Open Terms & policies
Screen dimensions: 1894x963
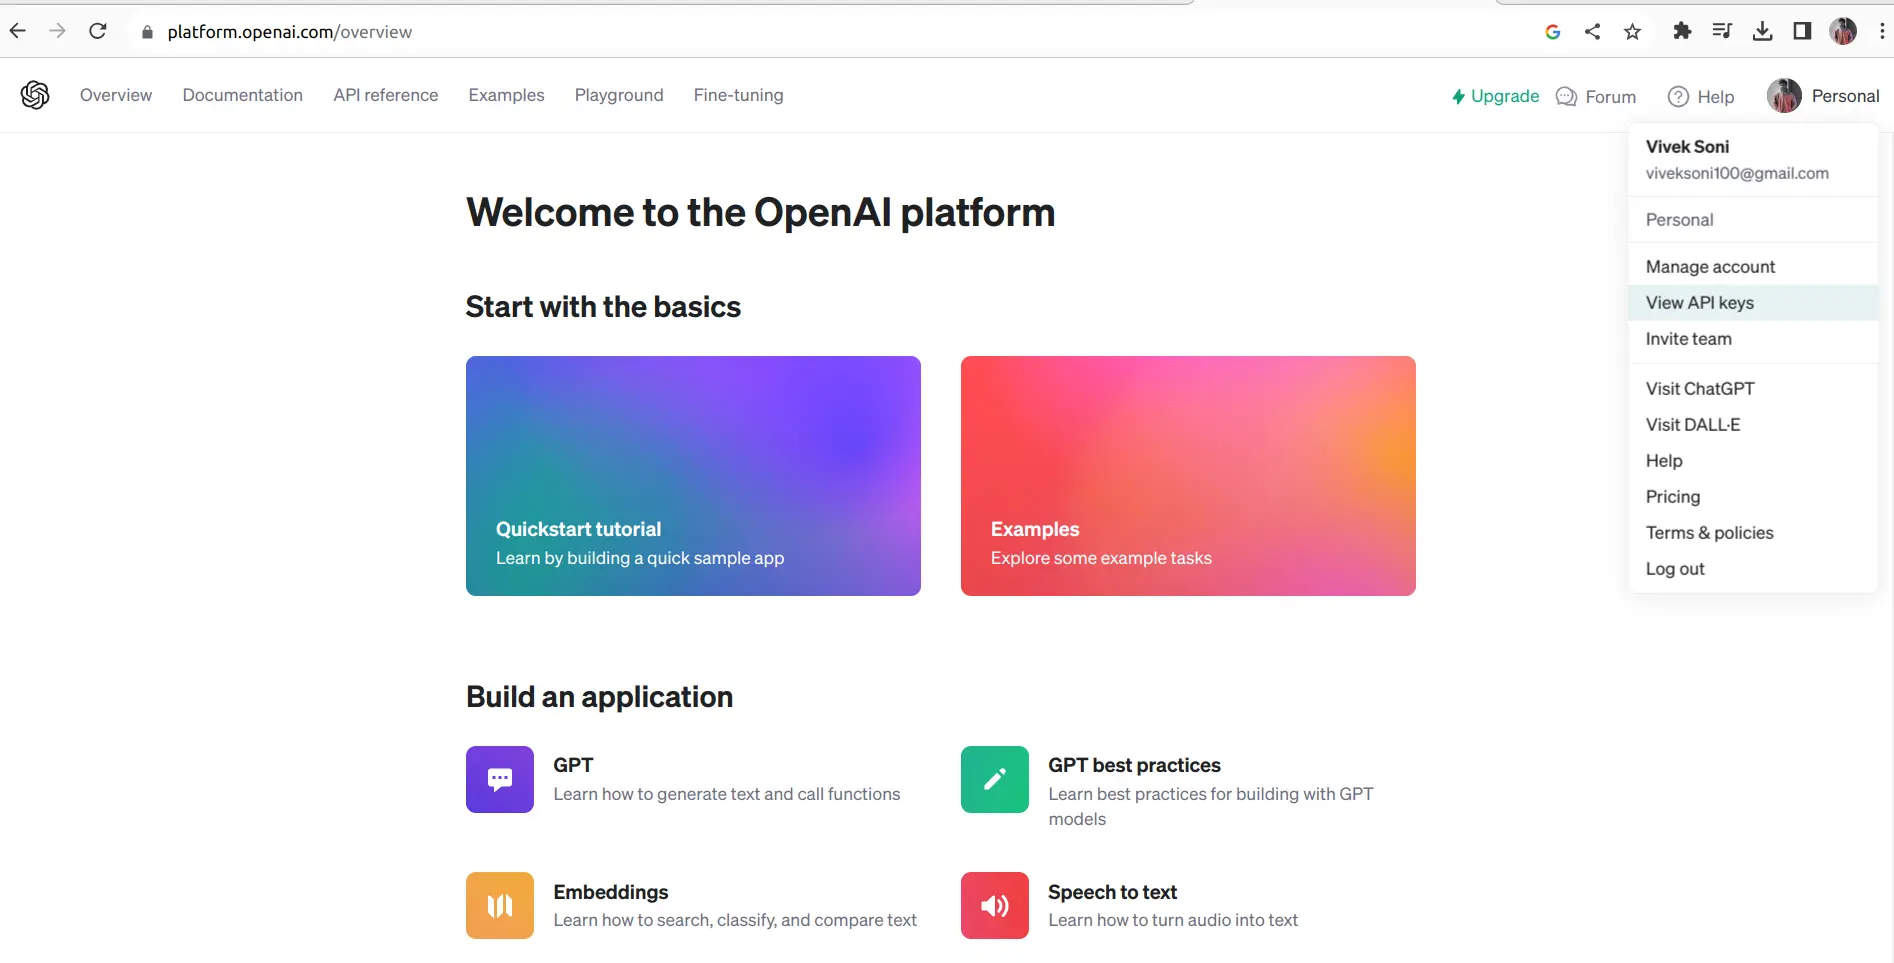pos(1753,533)
